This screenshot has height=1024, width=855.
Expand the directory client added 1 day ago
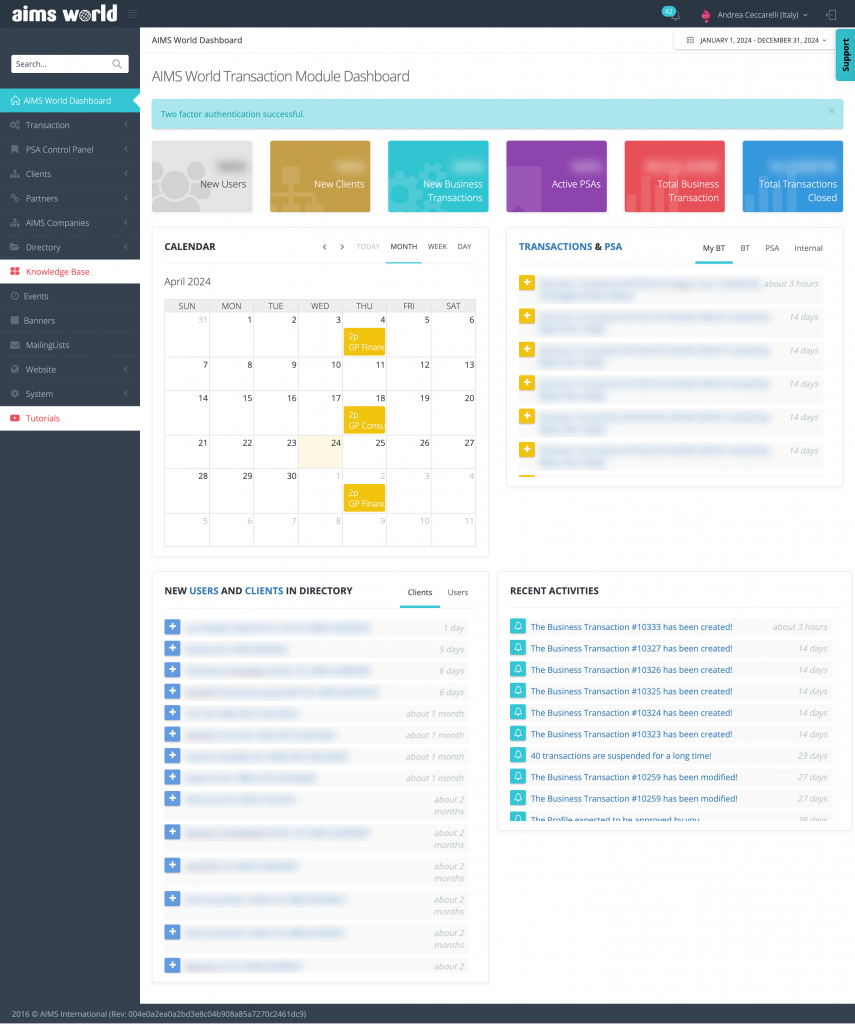point(172,627)
